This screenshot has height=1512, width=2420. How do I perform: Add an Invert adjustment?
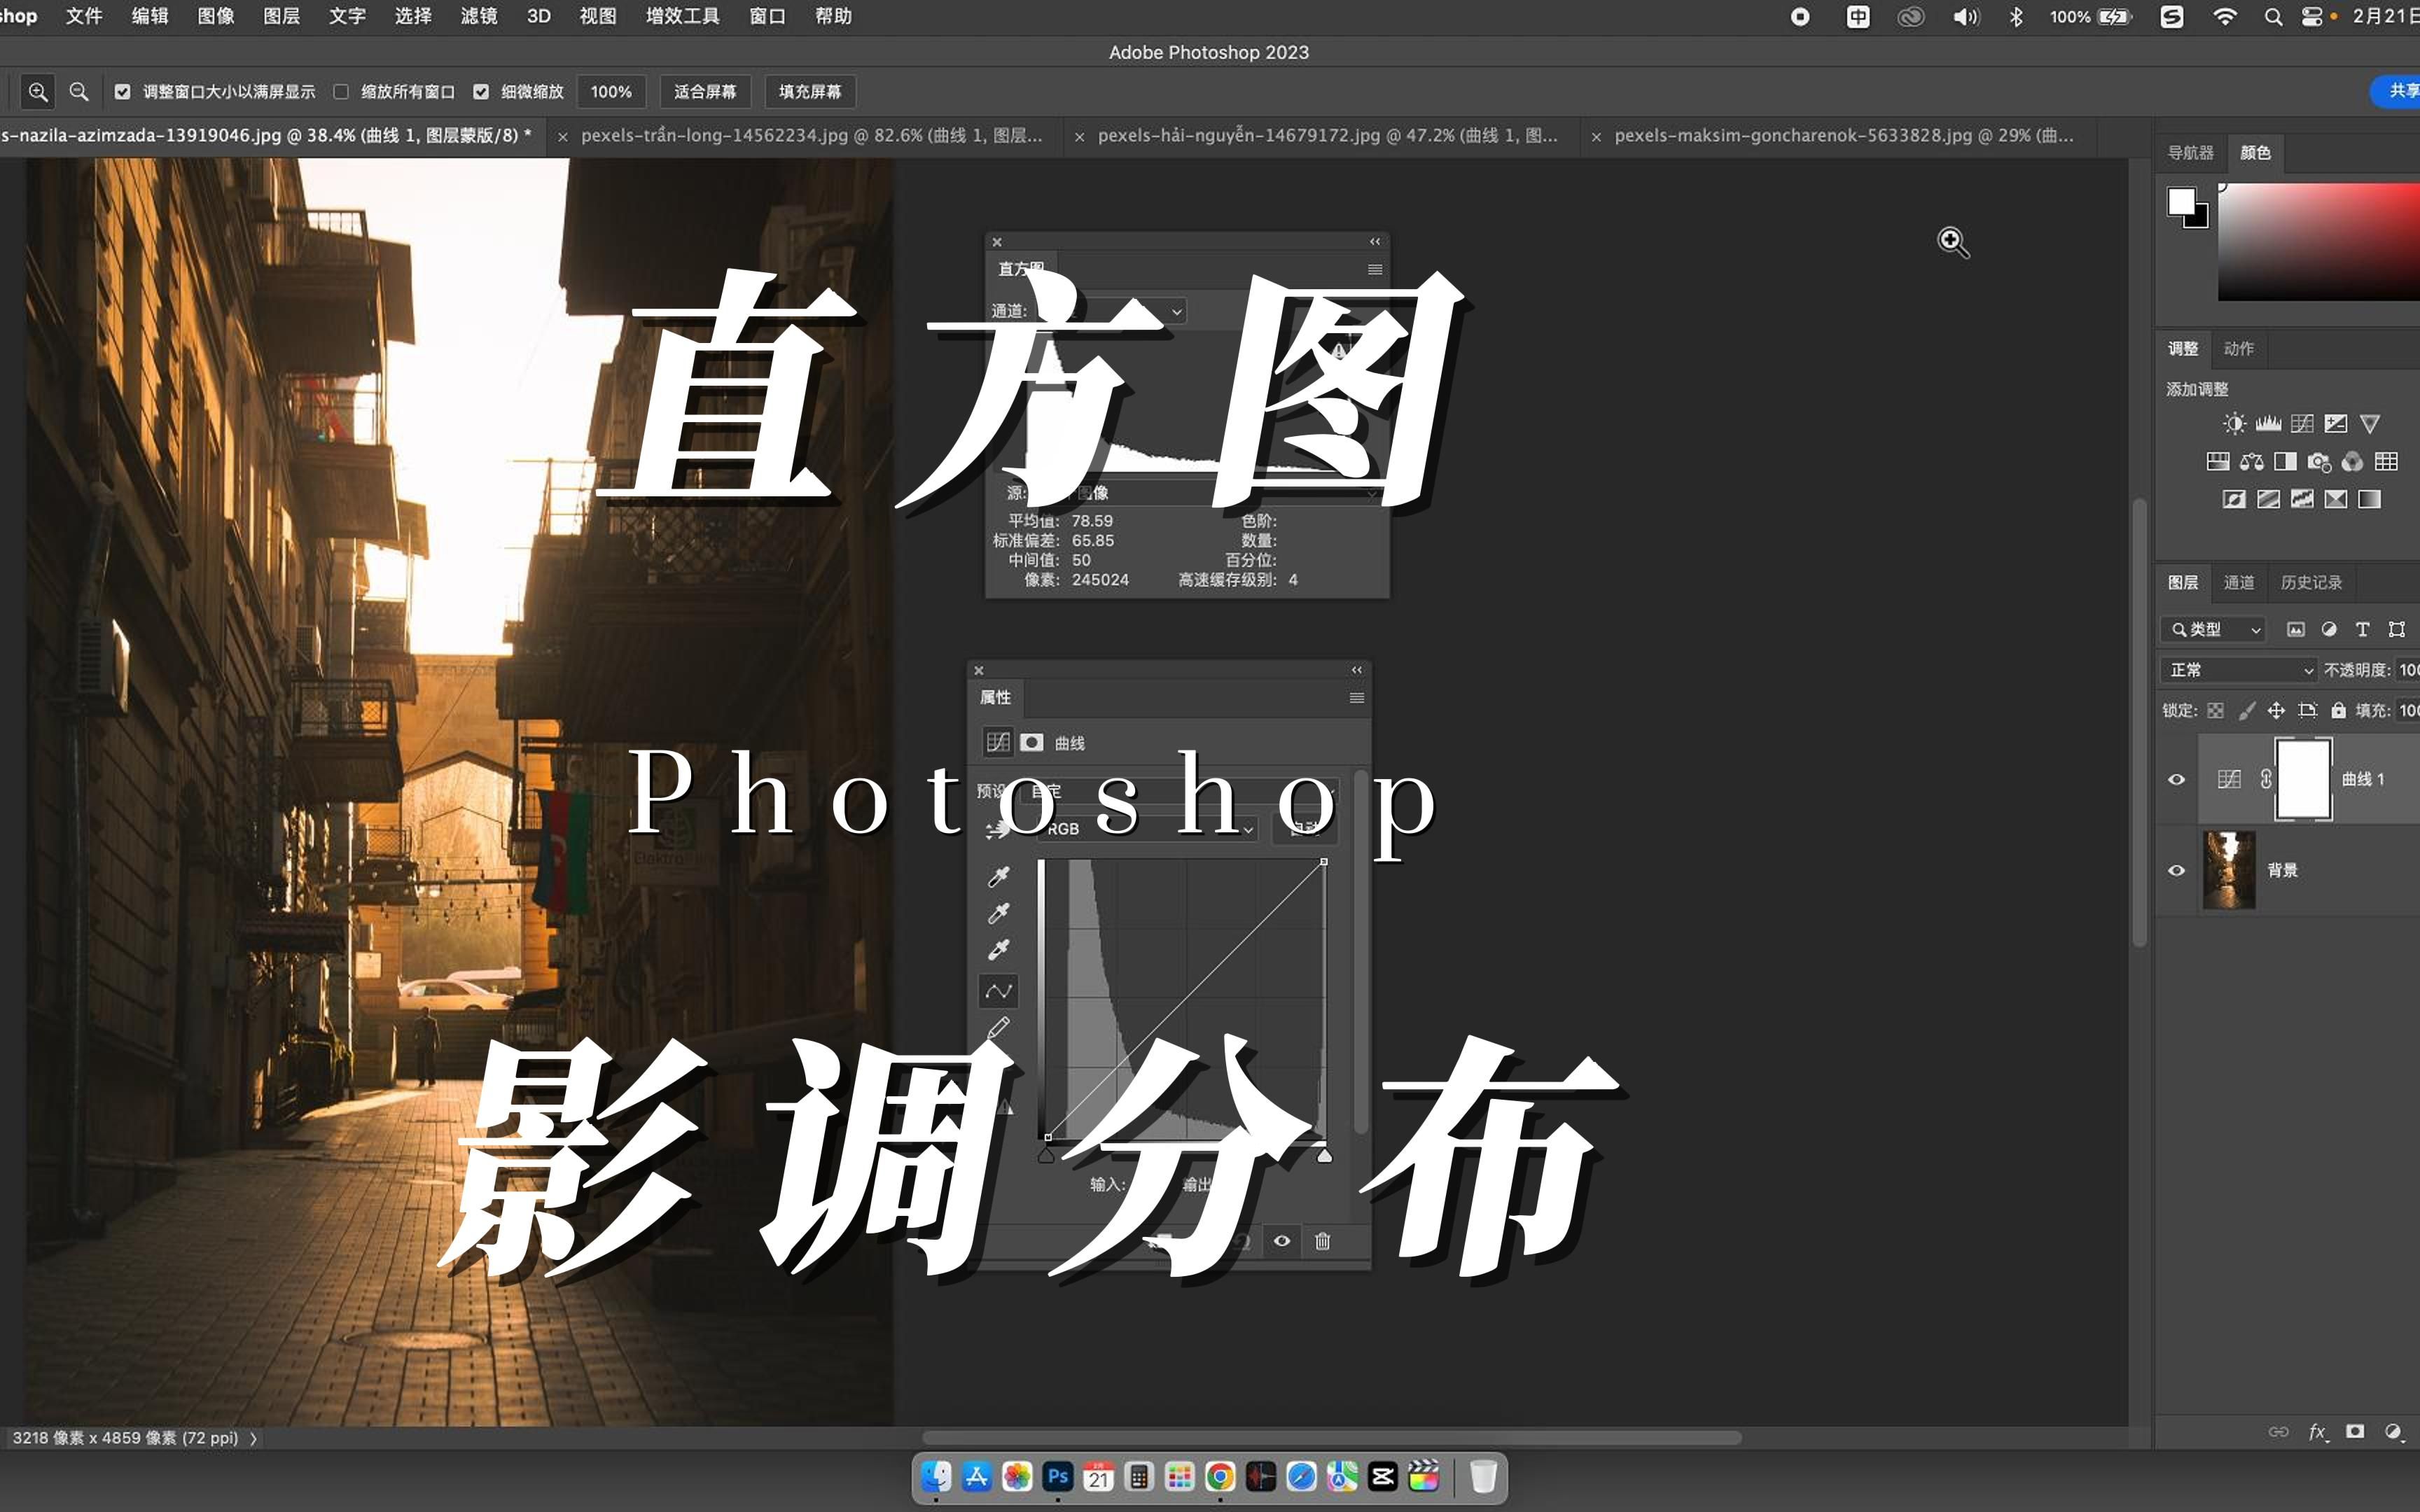(x=2234, y=499)
